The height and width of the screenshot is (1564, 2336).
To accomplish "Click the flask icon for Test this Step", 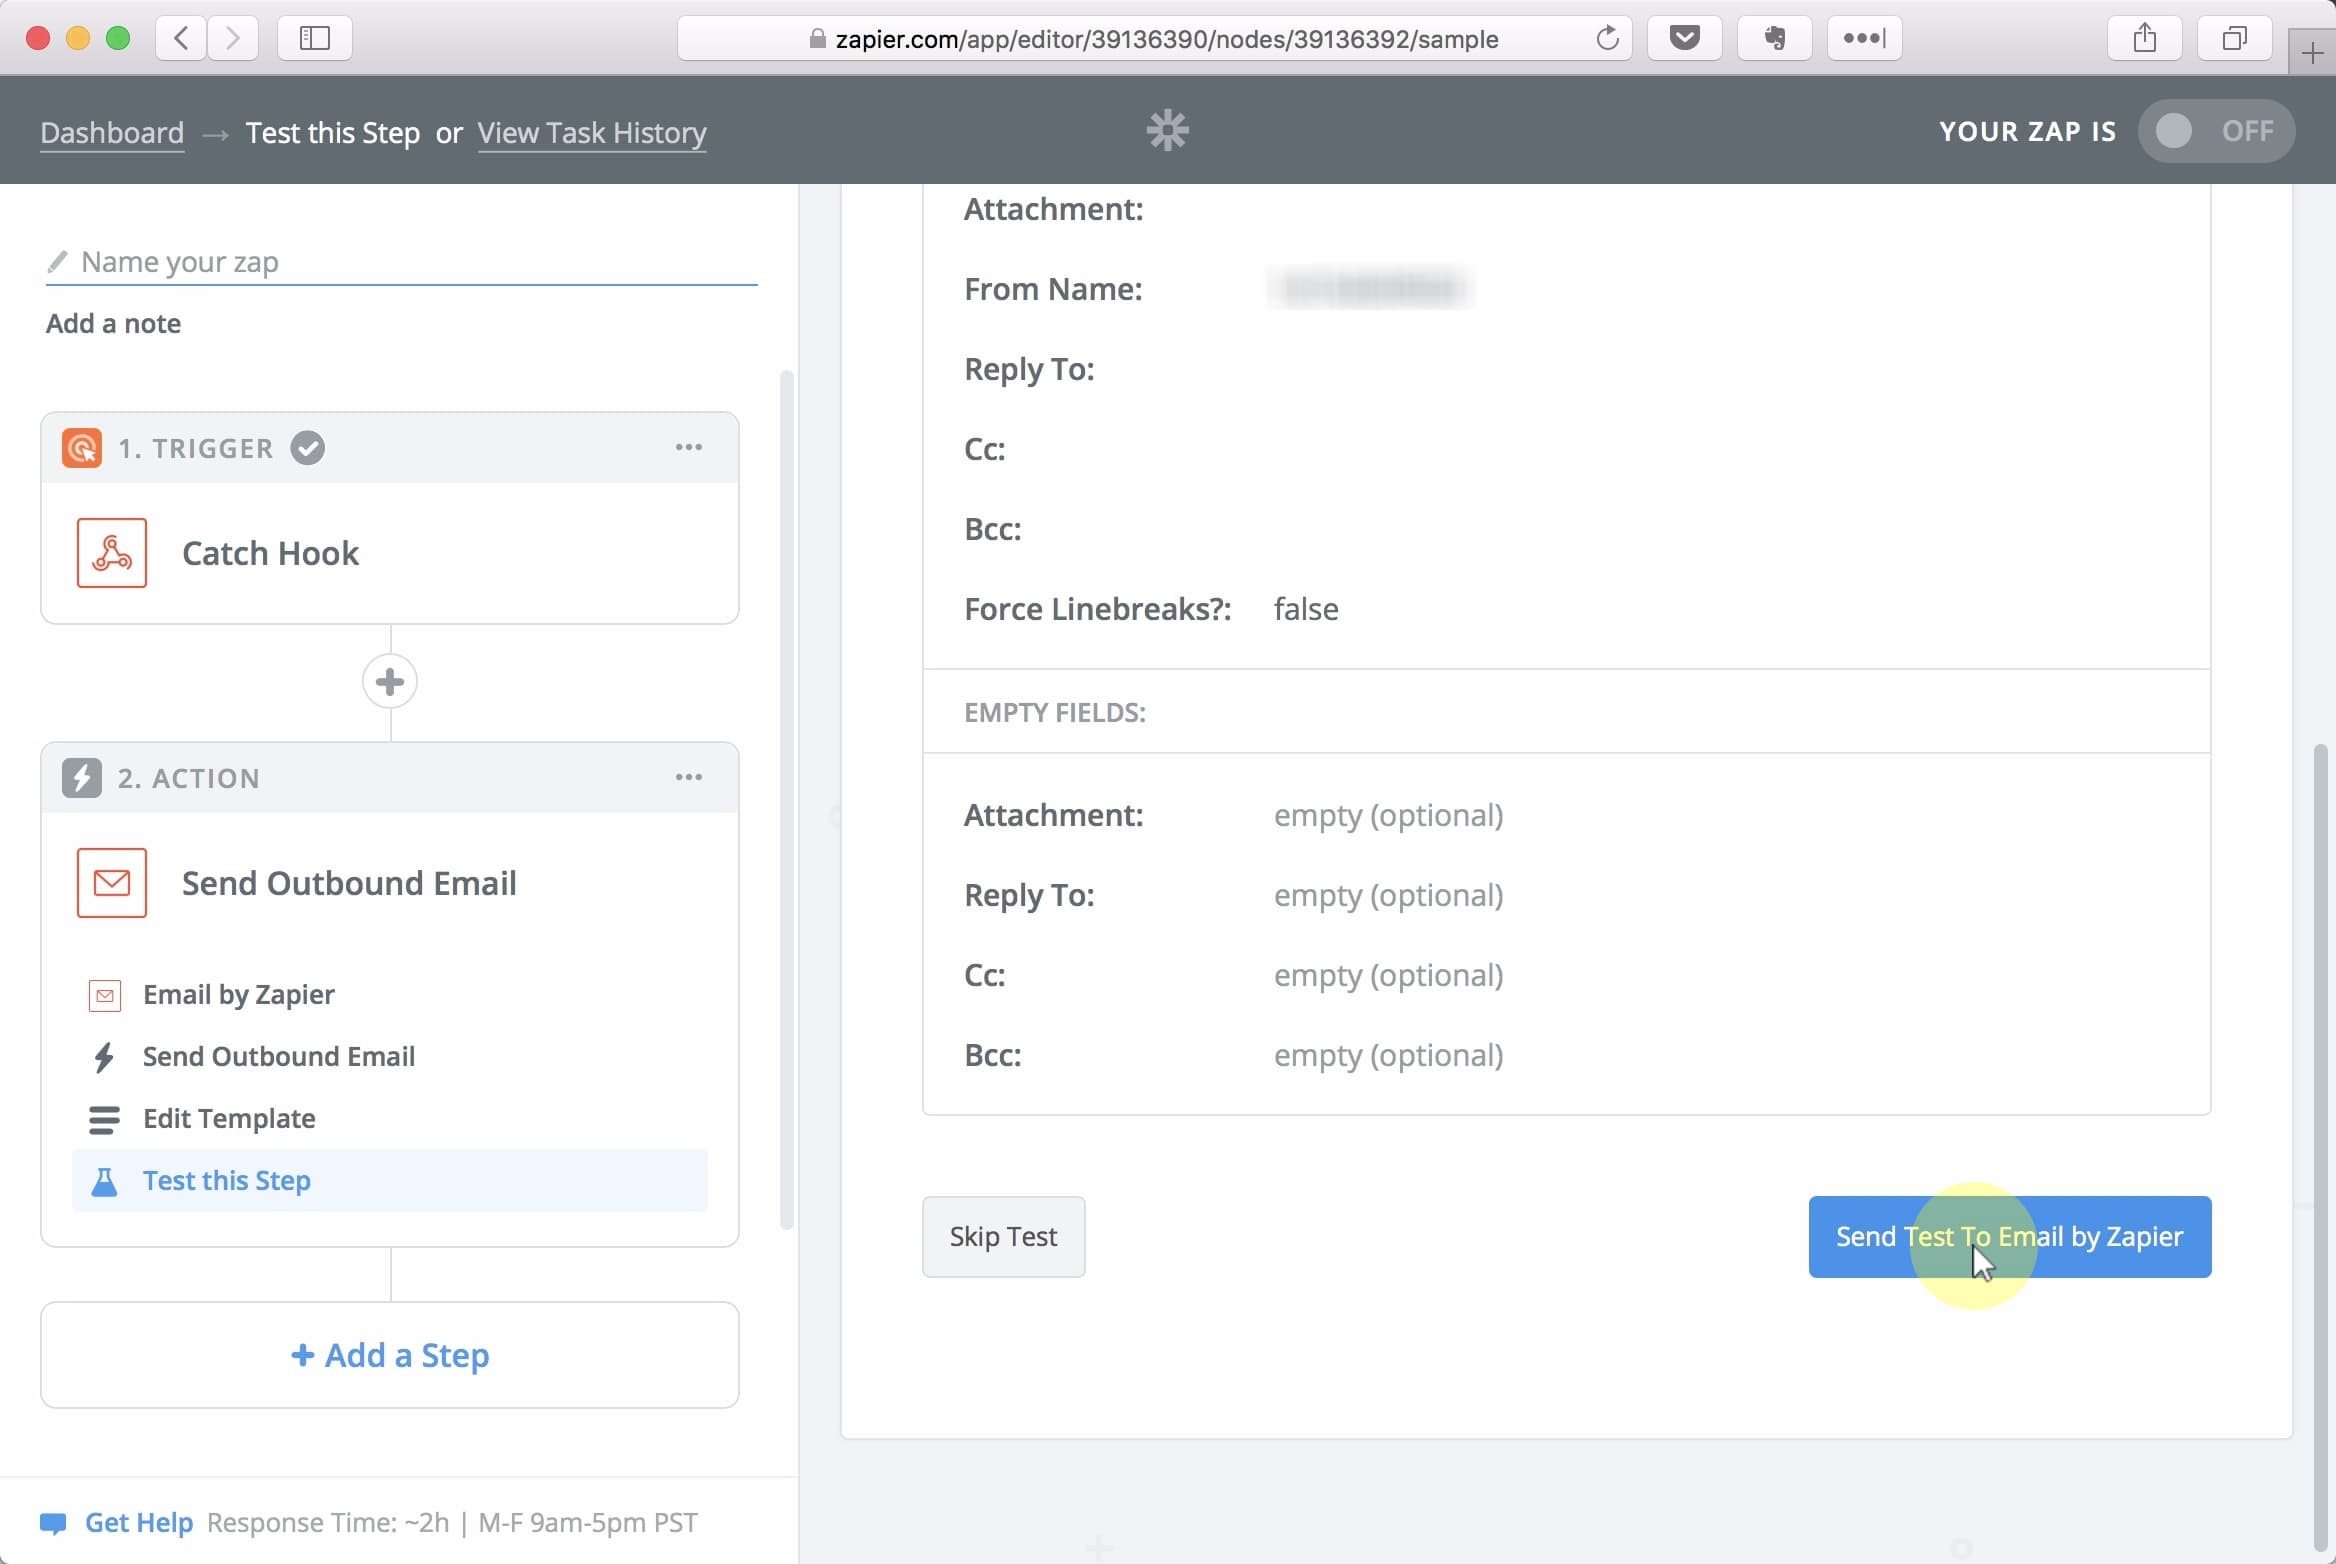I will 104,1181.
